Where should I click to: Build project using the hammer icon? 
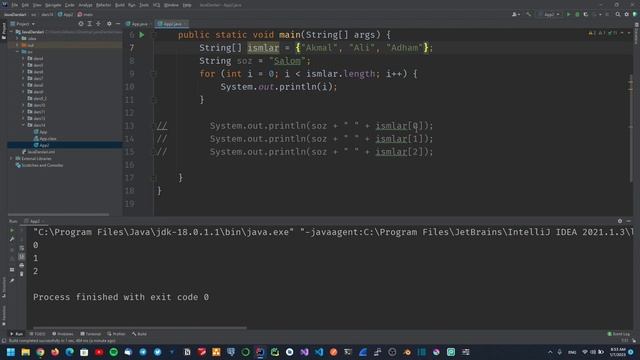pos(529,14)
